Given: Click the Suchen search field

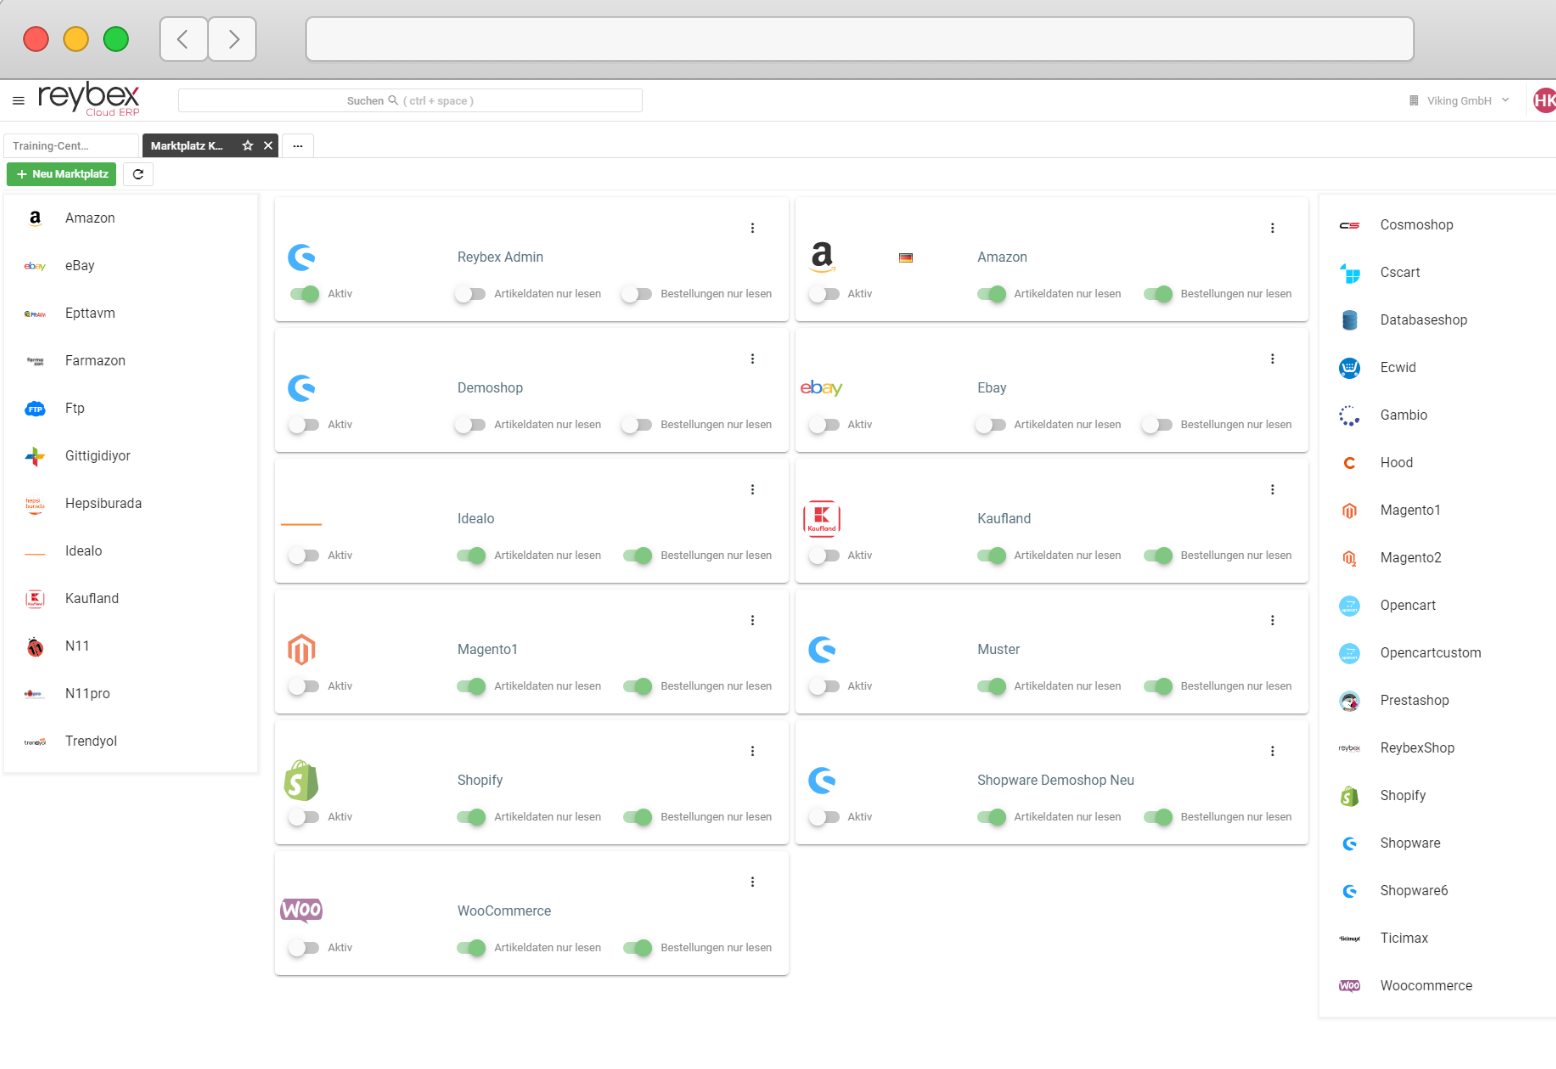Looking at the screenshot, I should [410, 101].
